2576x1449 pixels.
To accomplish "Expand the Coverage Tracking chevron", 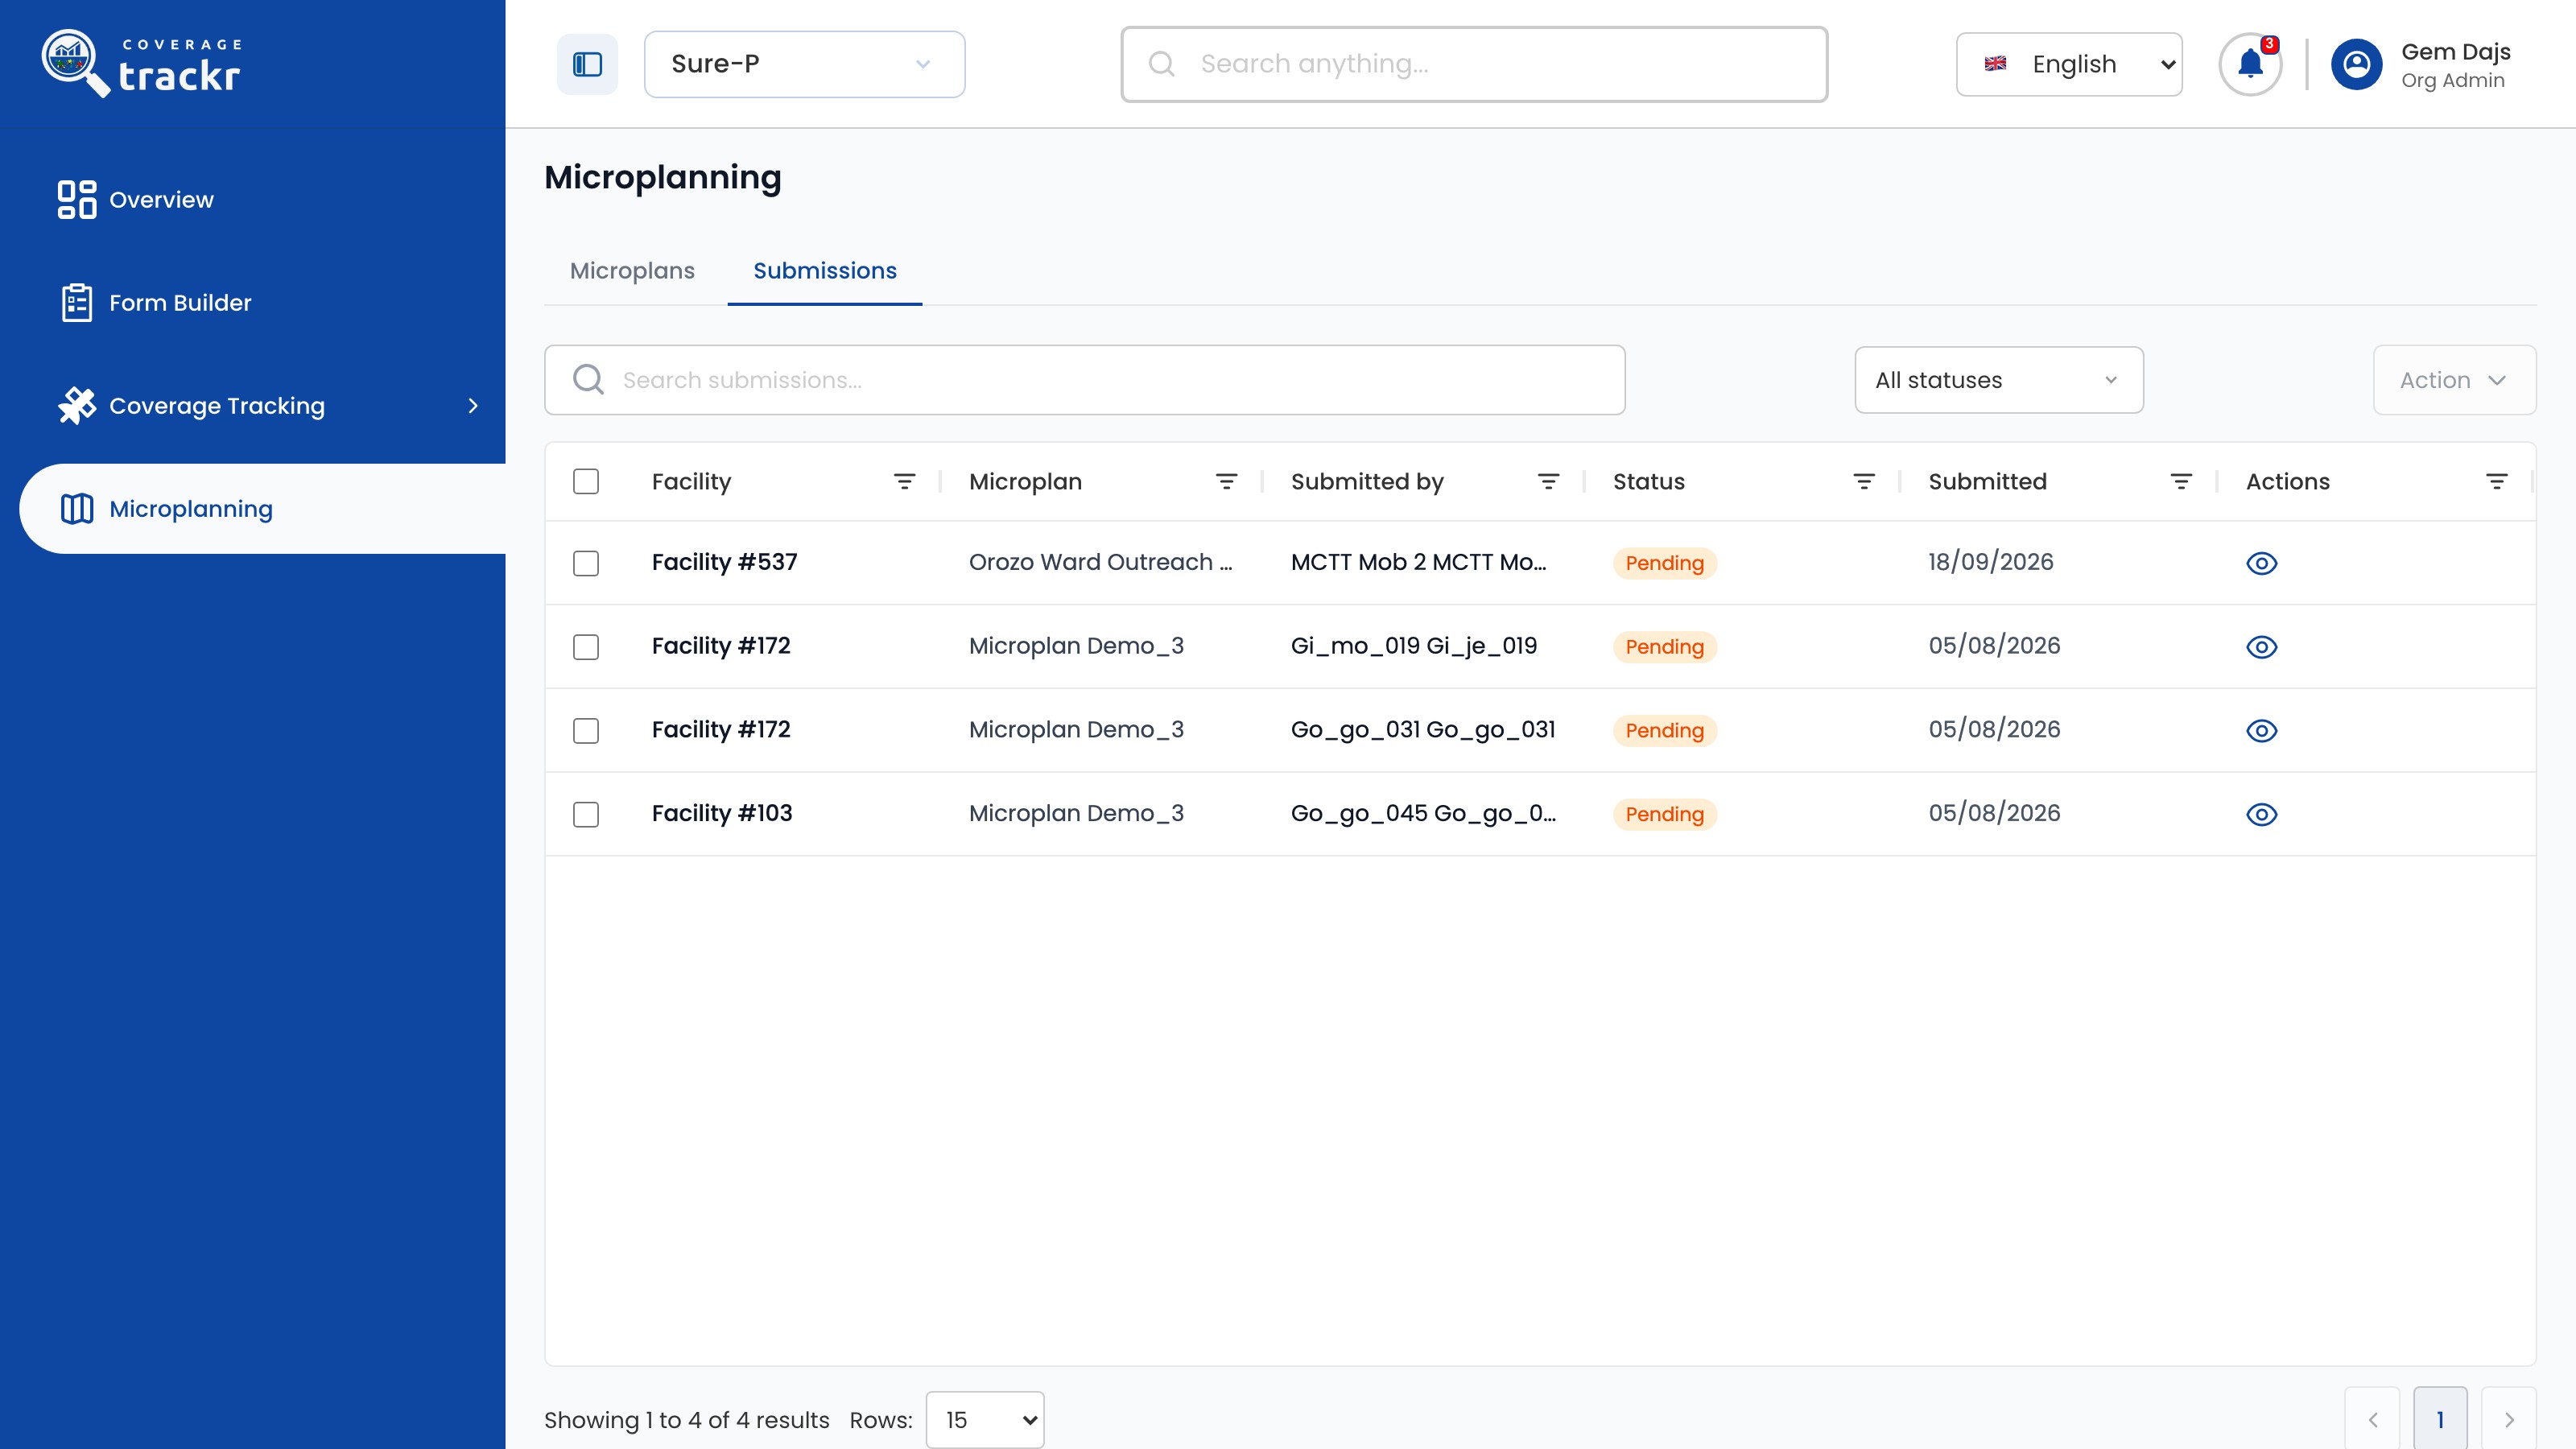I will coord(473,405).
